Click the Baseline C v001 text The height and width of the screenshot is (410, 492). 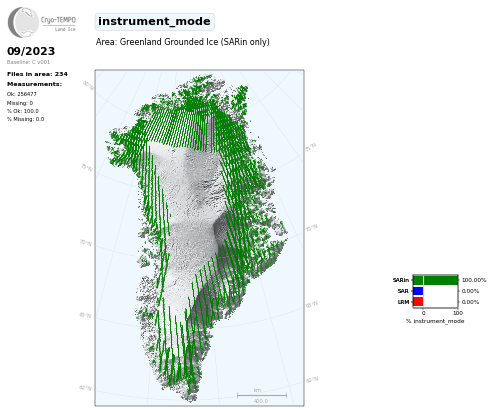(x=28, y=62)
